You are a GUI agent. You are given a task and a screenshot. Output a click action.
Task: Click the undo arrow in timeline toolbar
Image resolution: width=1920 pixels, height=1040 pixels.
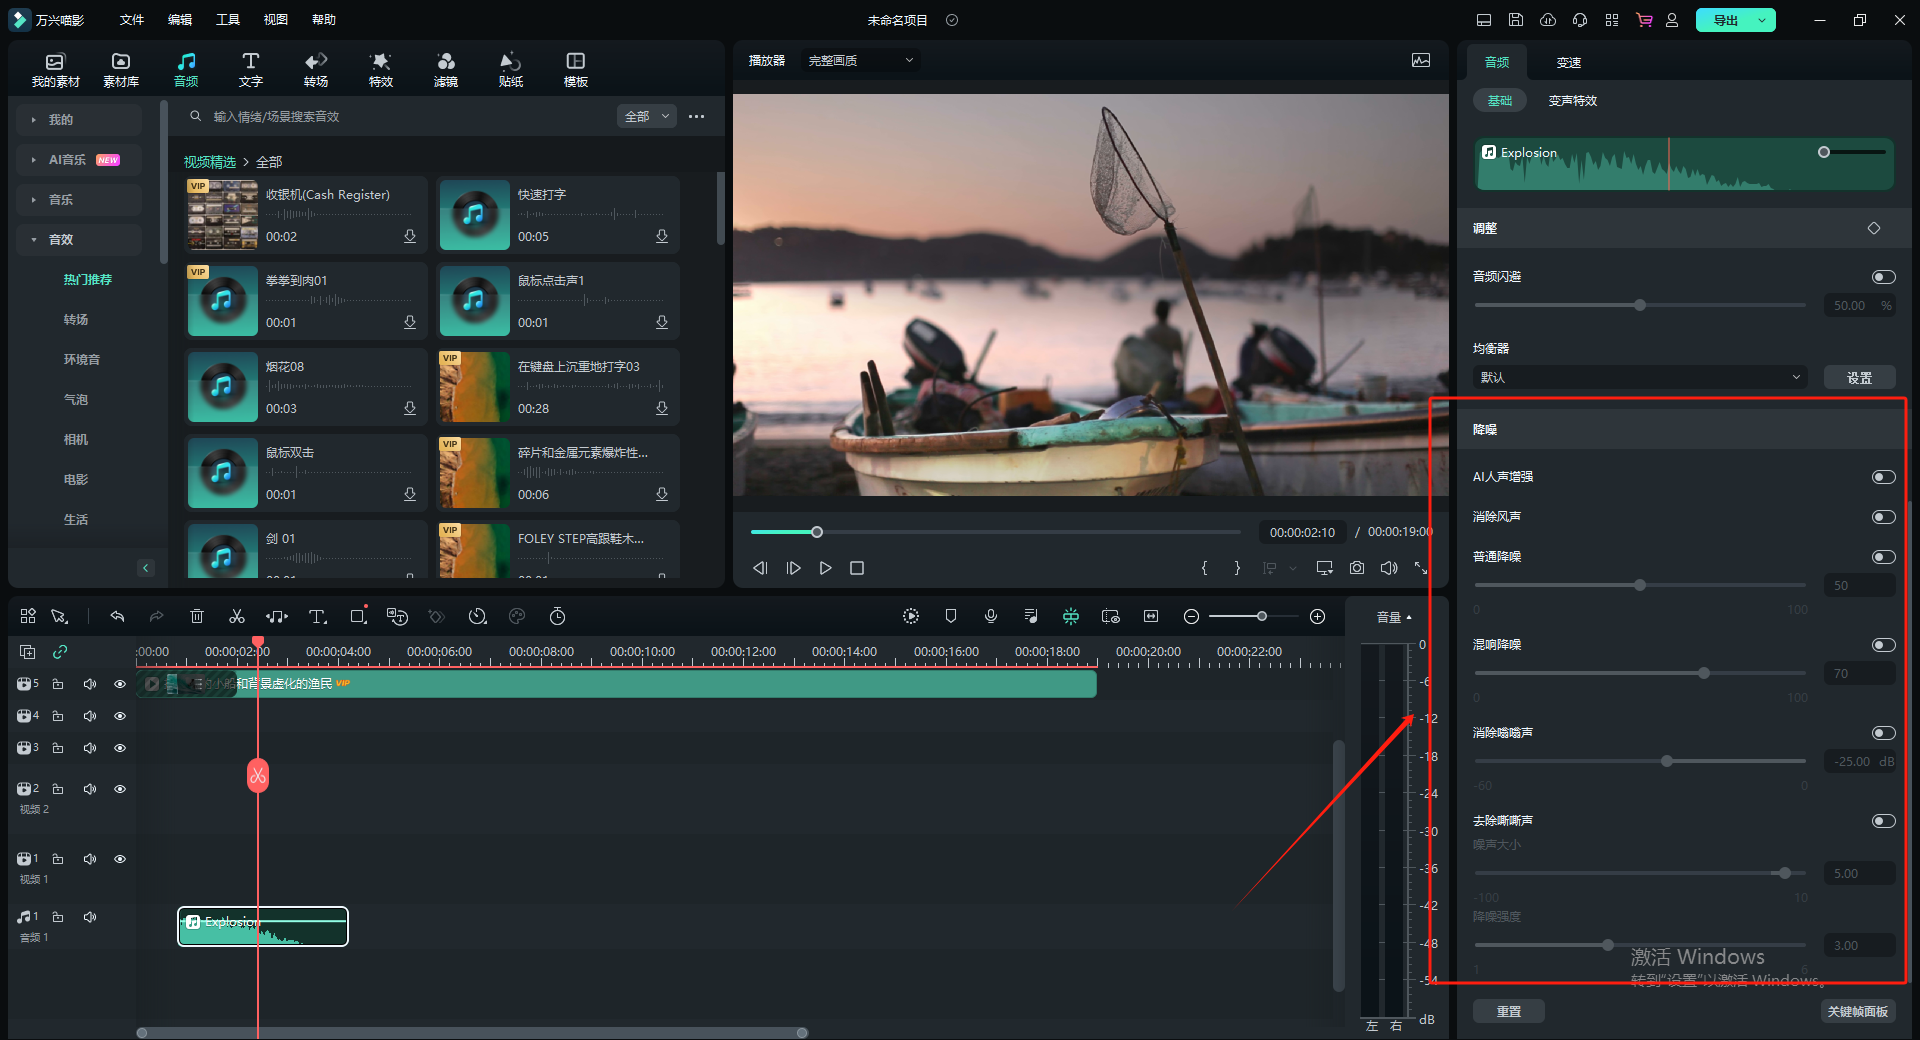click(117, 617)
